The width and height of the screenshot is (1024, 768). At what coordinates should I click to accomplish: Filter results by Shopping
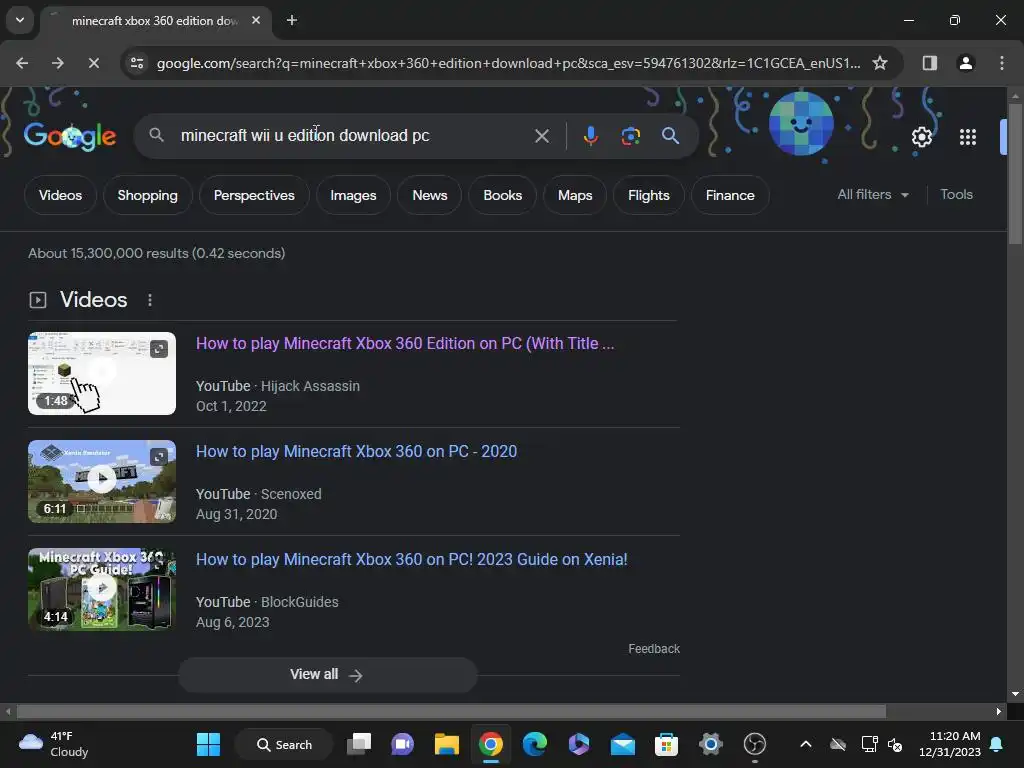point(148,195)
